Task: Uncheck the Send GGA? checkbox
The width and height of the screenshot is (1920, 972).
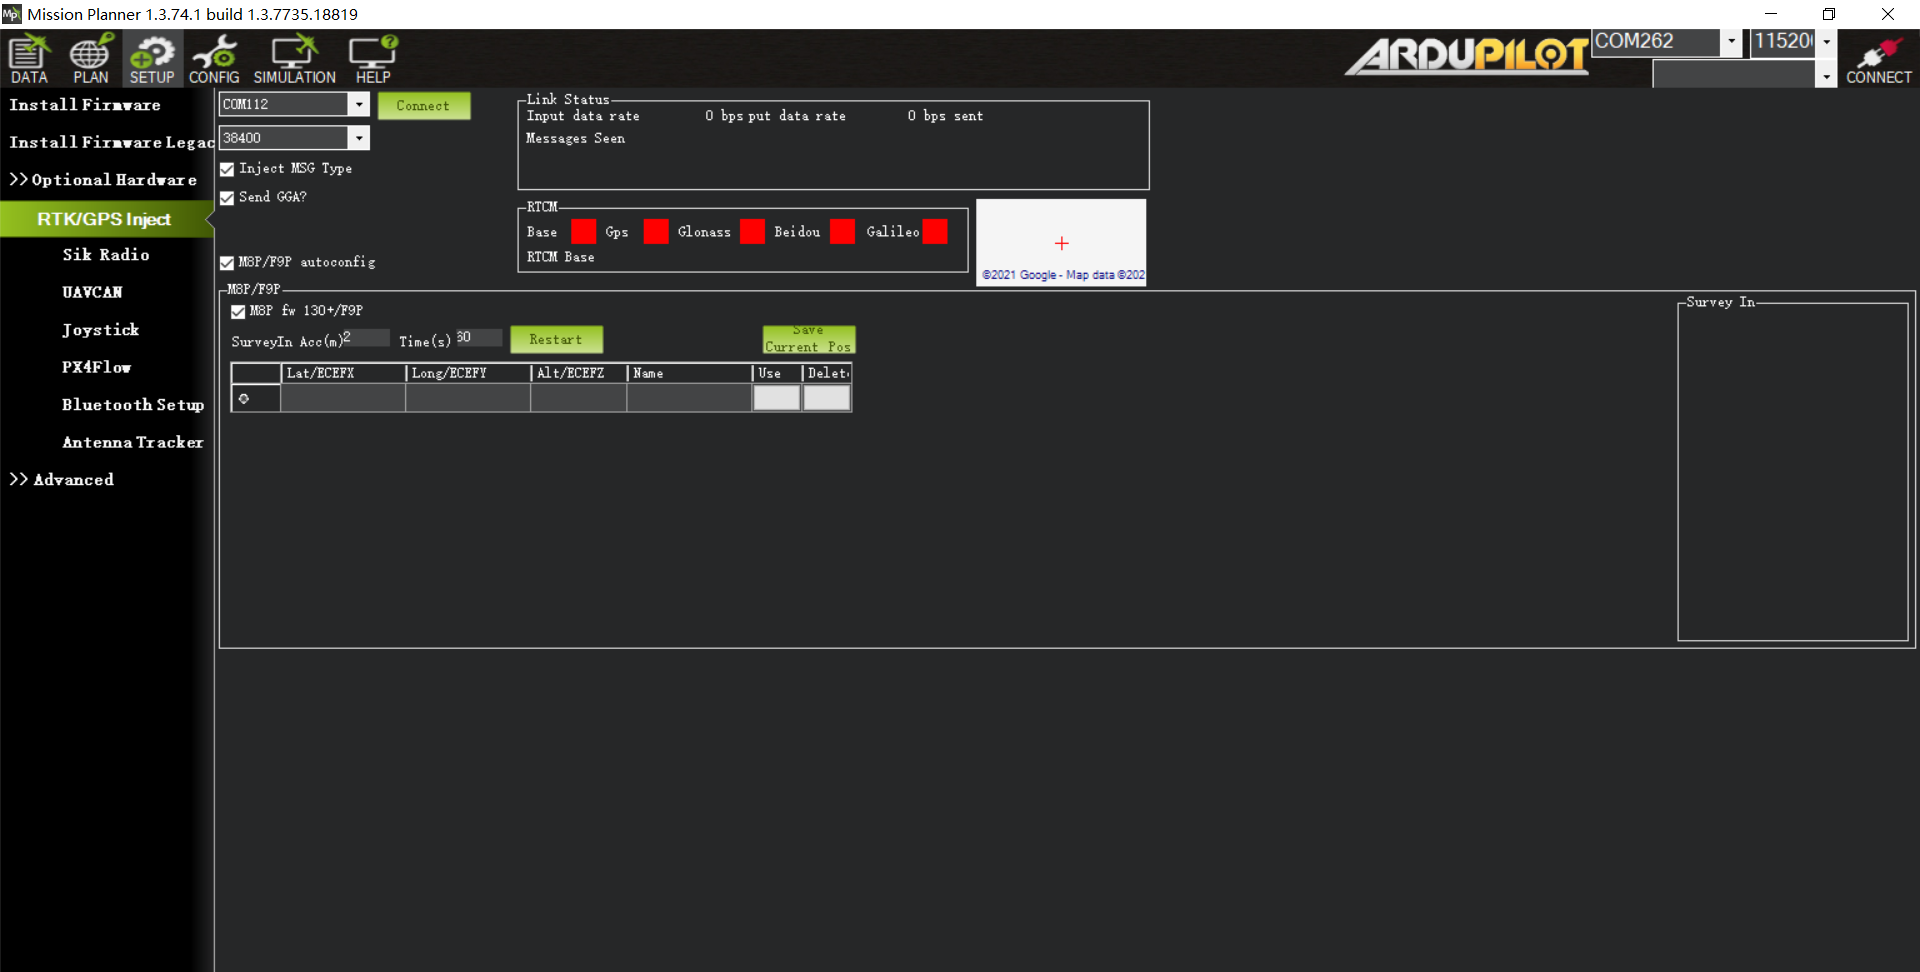Action: [x=227, y=198]
